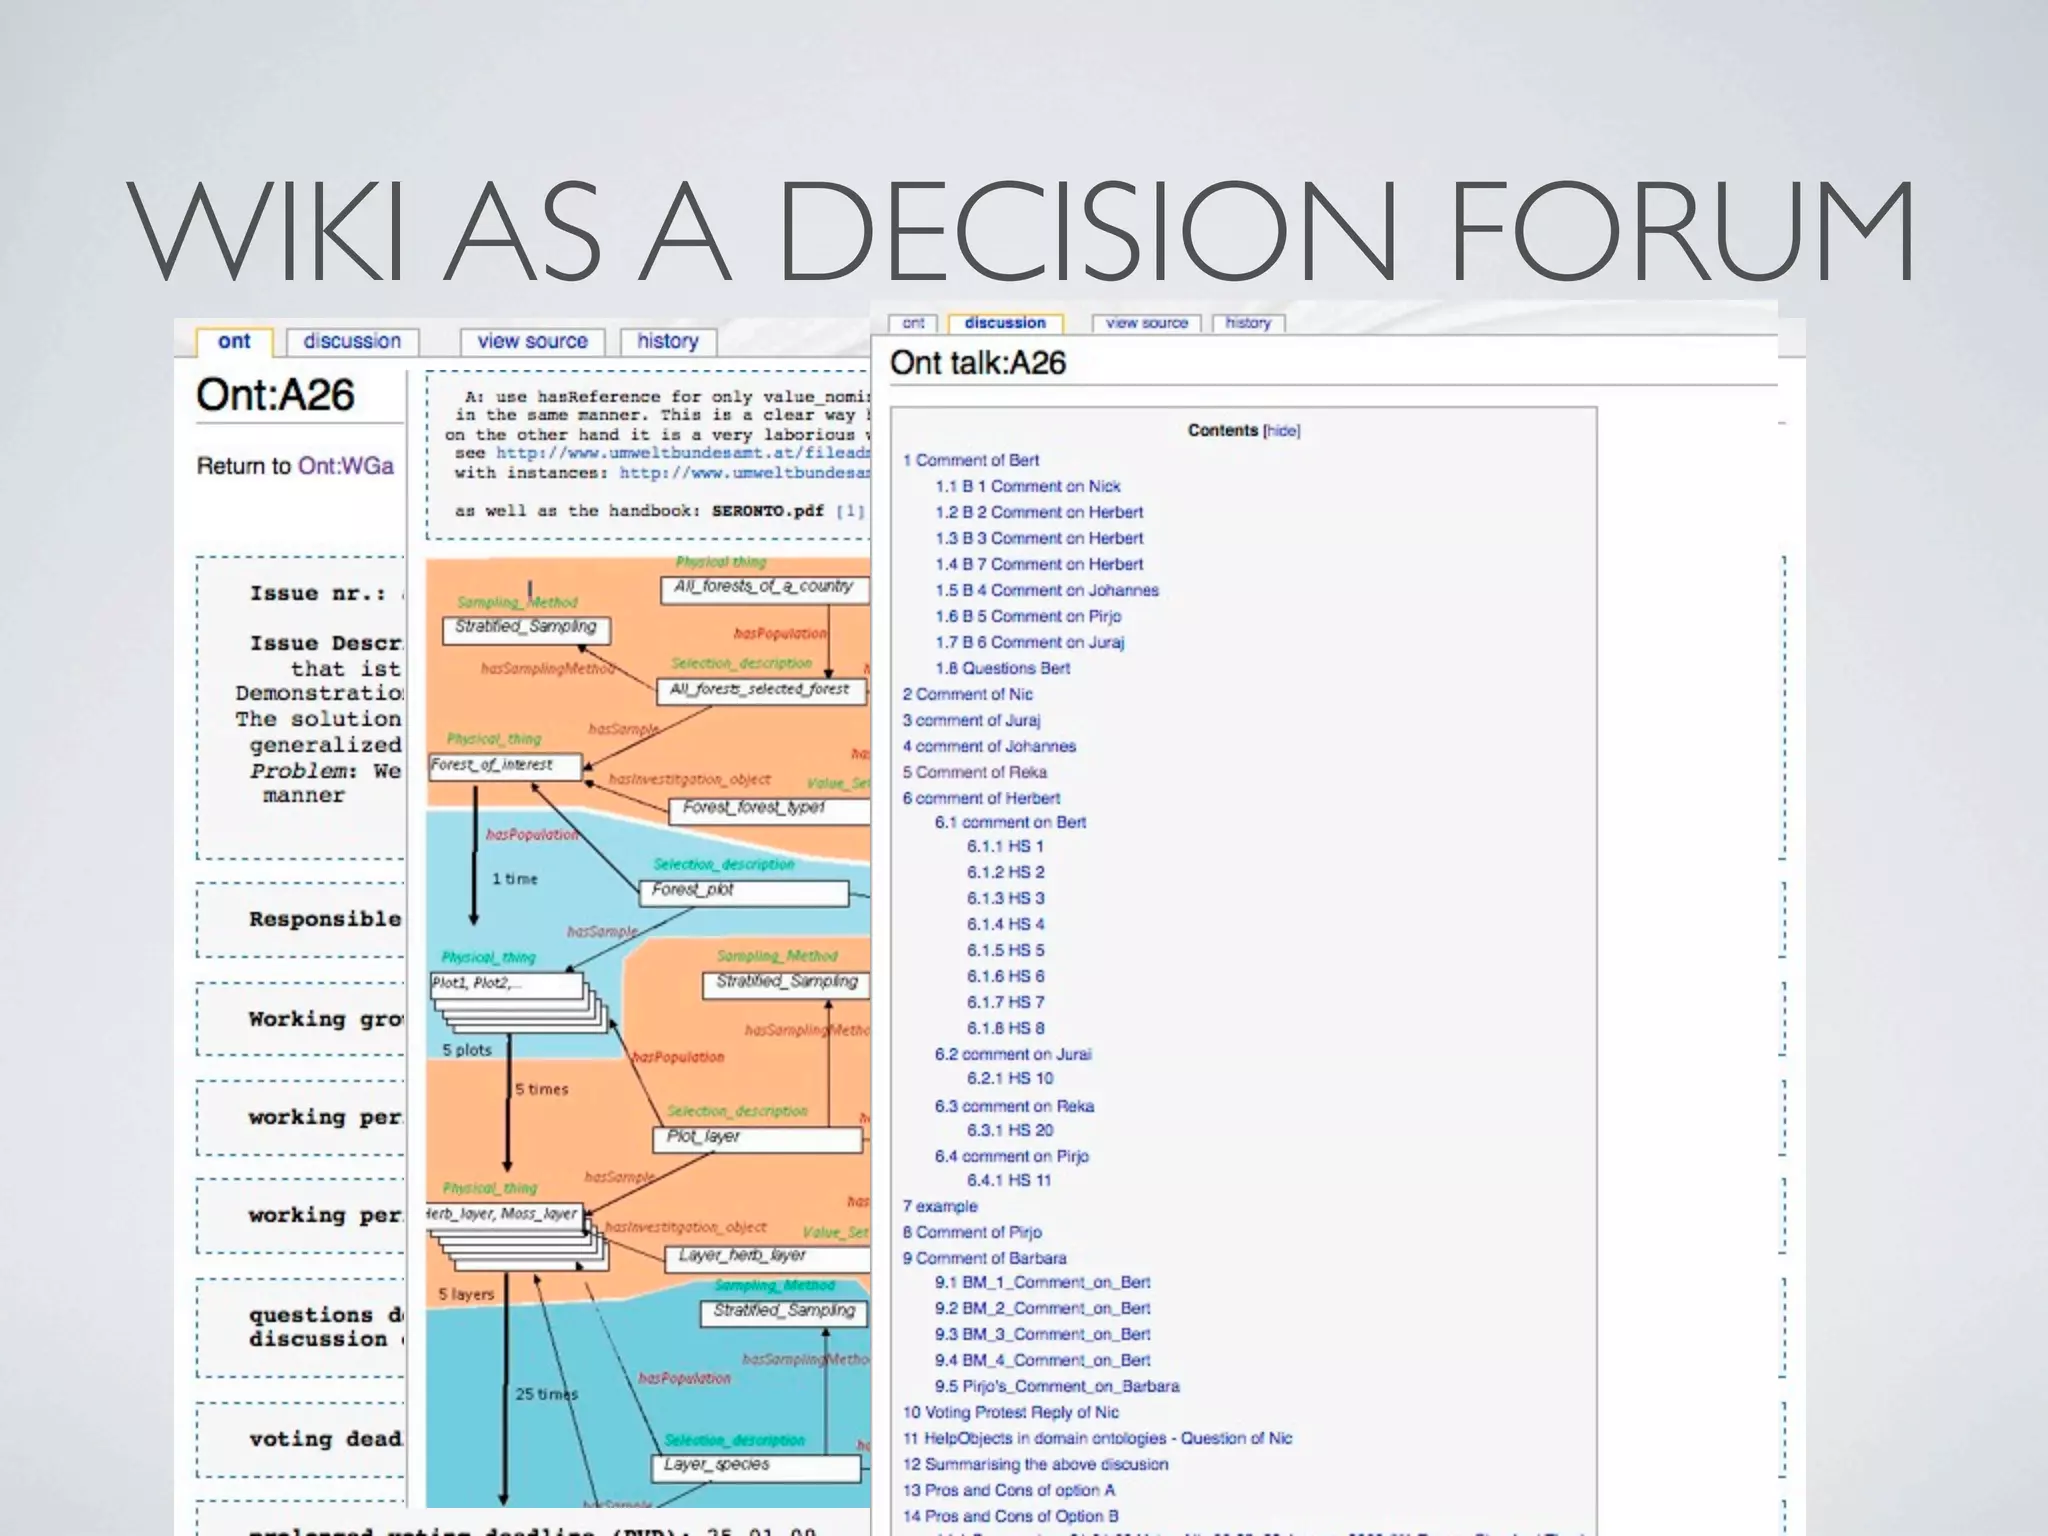Image resolution: width=2048 pixels, height=1536 pixels.
Task: Click 'view source' tab on talk page
Action: point(1146,323)
